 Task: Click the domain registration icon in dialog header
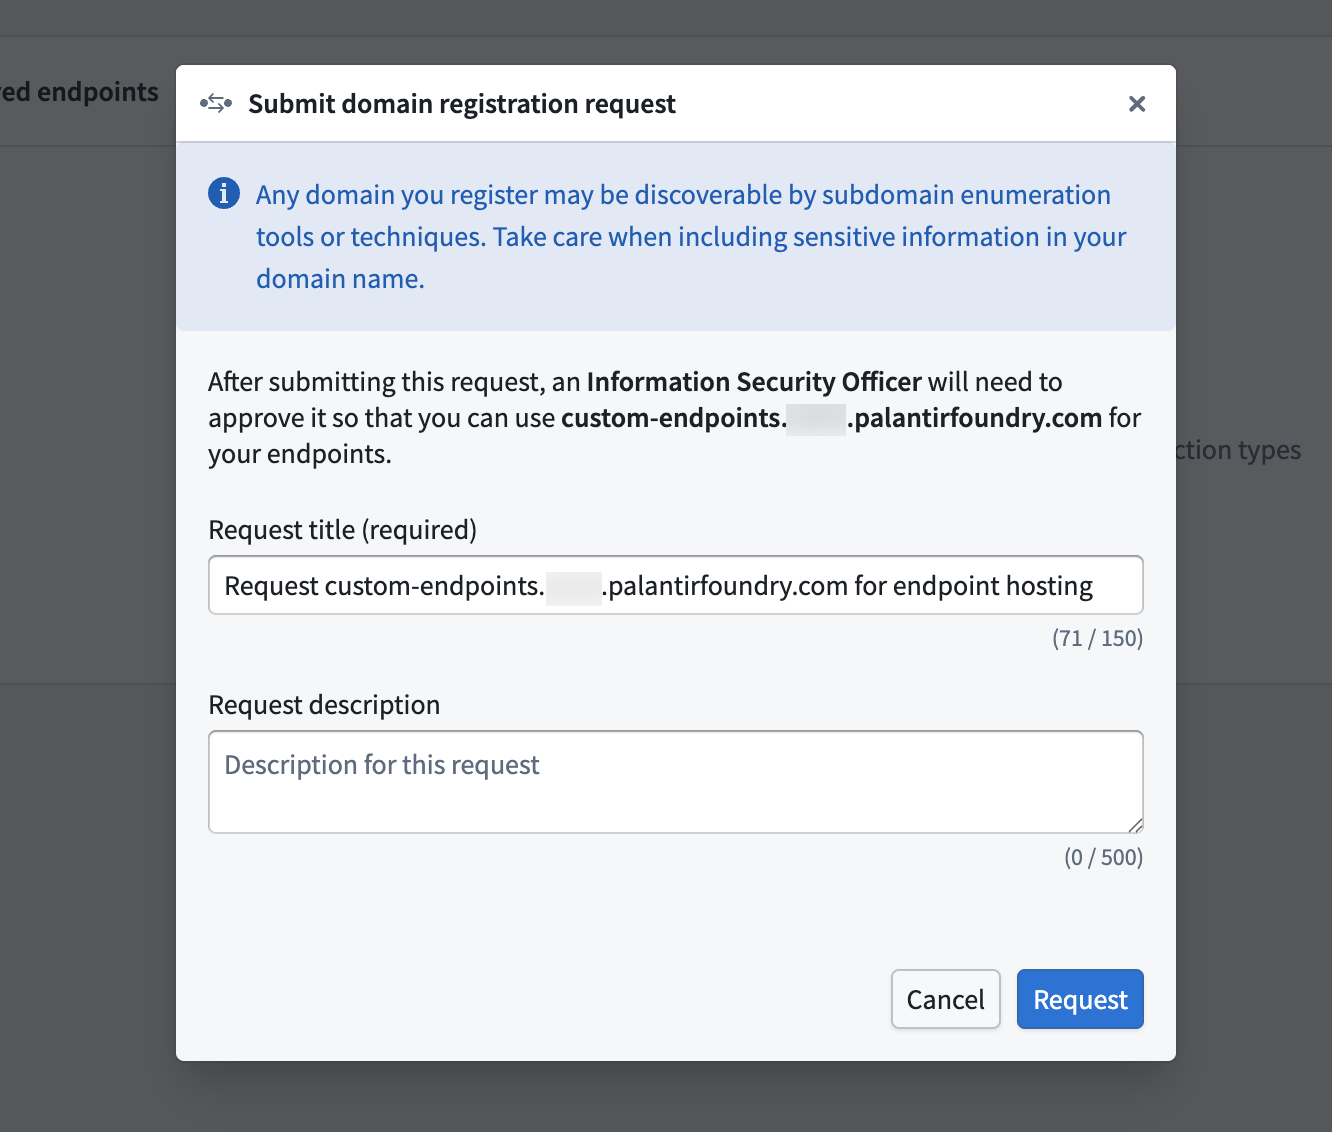tap(215, 103)
